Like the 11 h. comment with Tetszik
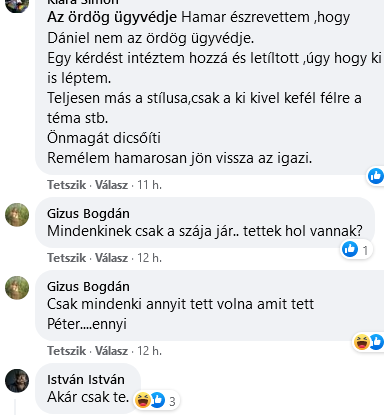 pos(66,185)
